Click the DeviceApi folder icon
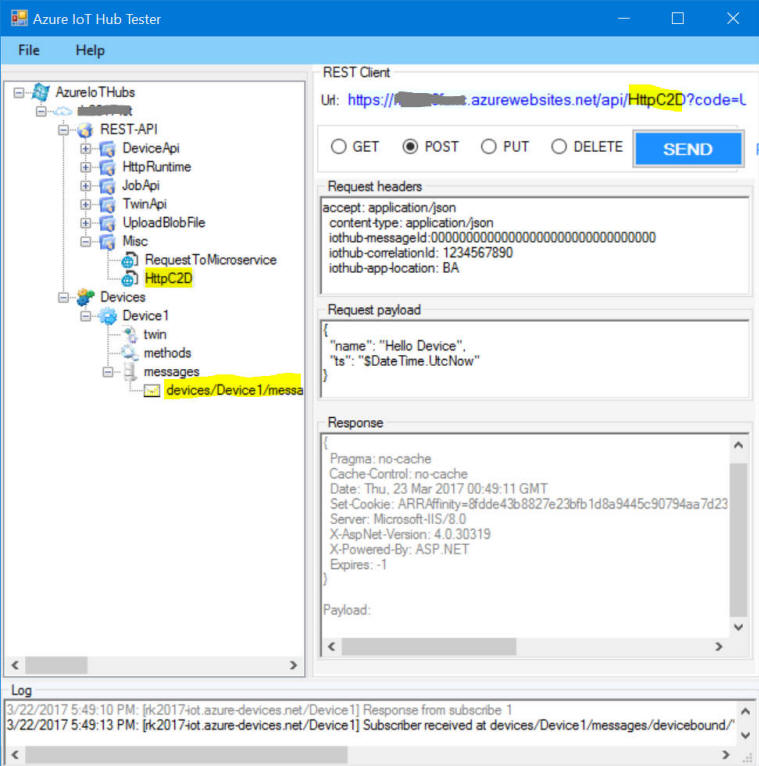Viewport: 759px width, 766px height. point(107,148)
